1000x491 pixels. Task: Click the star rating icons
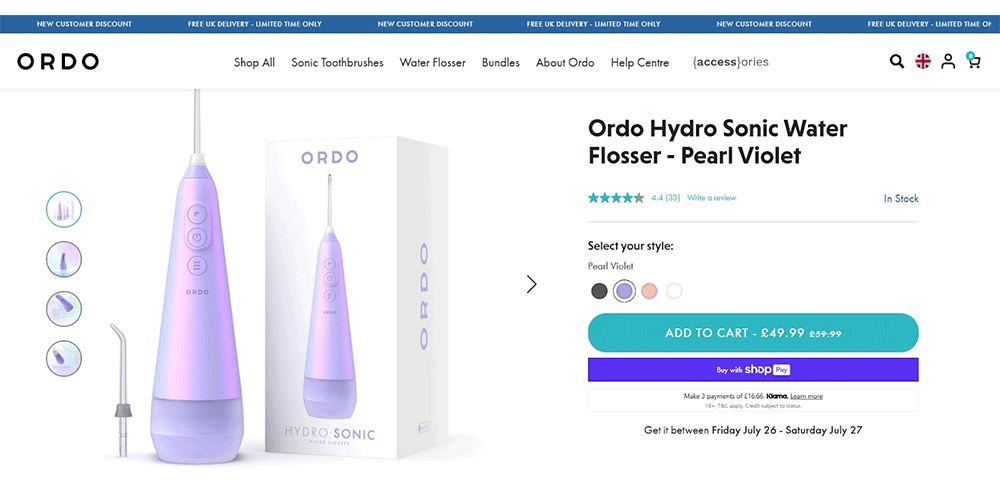[x=616, y=198]
